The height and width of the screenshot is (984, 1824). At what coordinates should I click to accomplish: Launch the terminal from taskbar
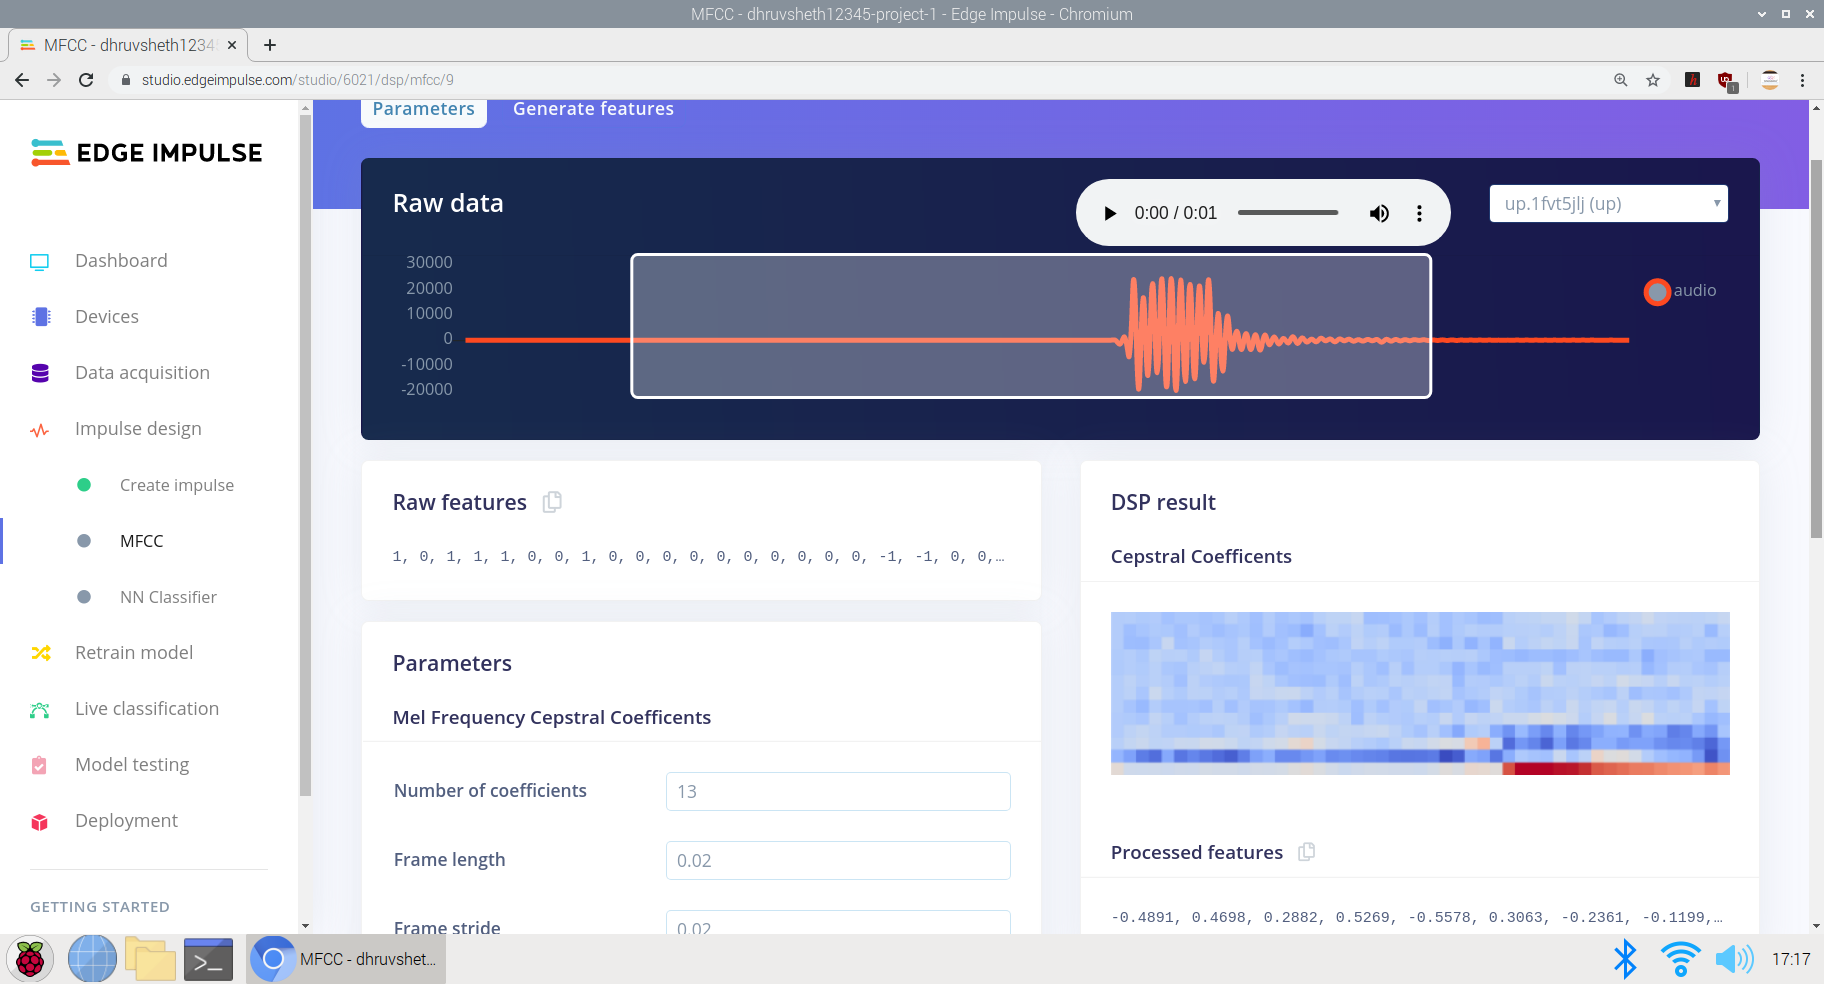[x=208, y=960]
